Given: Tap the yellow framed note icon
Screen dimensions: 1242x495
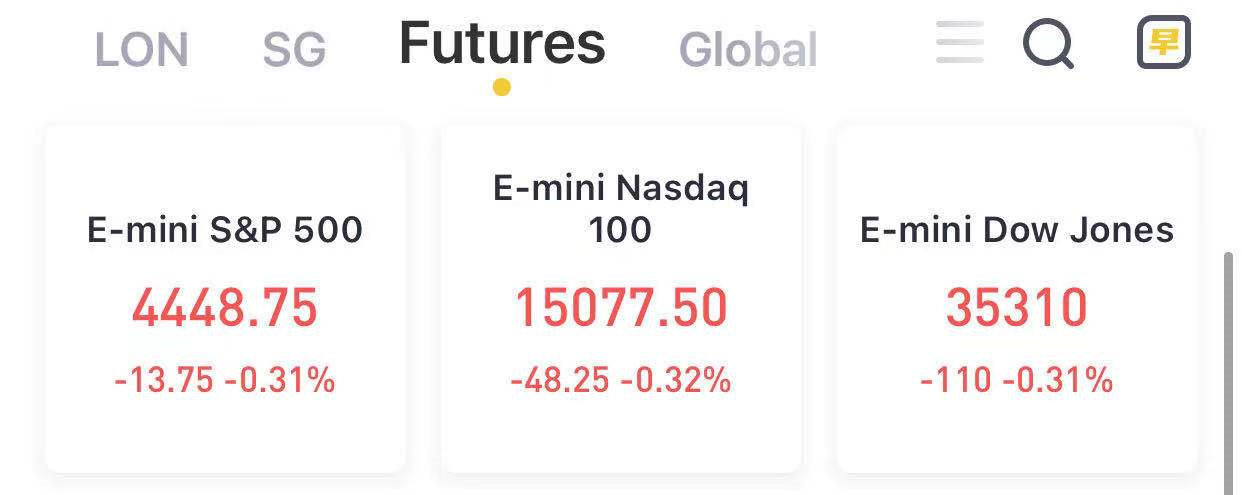Looking at the screenshot, I should point(1164,42).
